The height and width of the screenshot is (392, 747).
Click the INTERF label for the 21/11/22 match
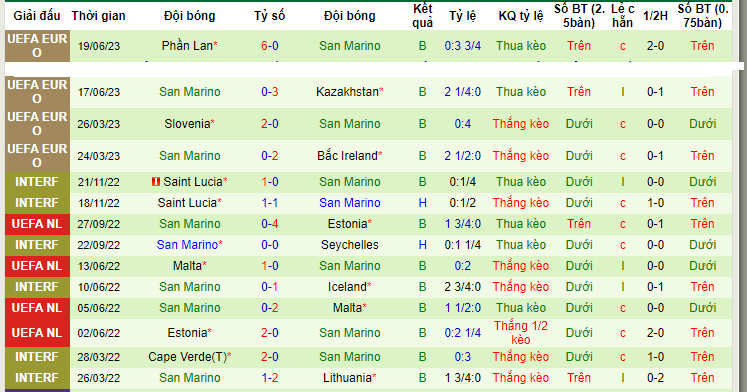coord(37,182)
